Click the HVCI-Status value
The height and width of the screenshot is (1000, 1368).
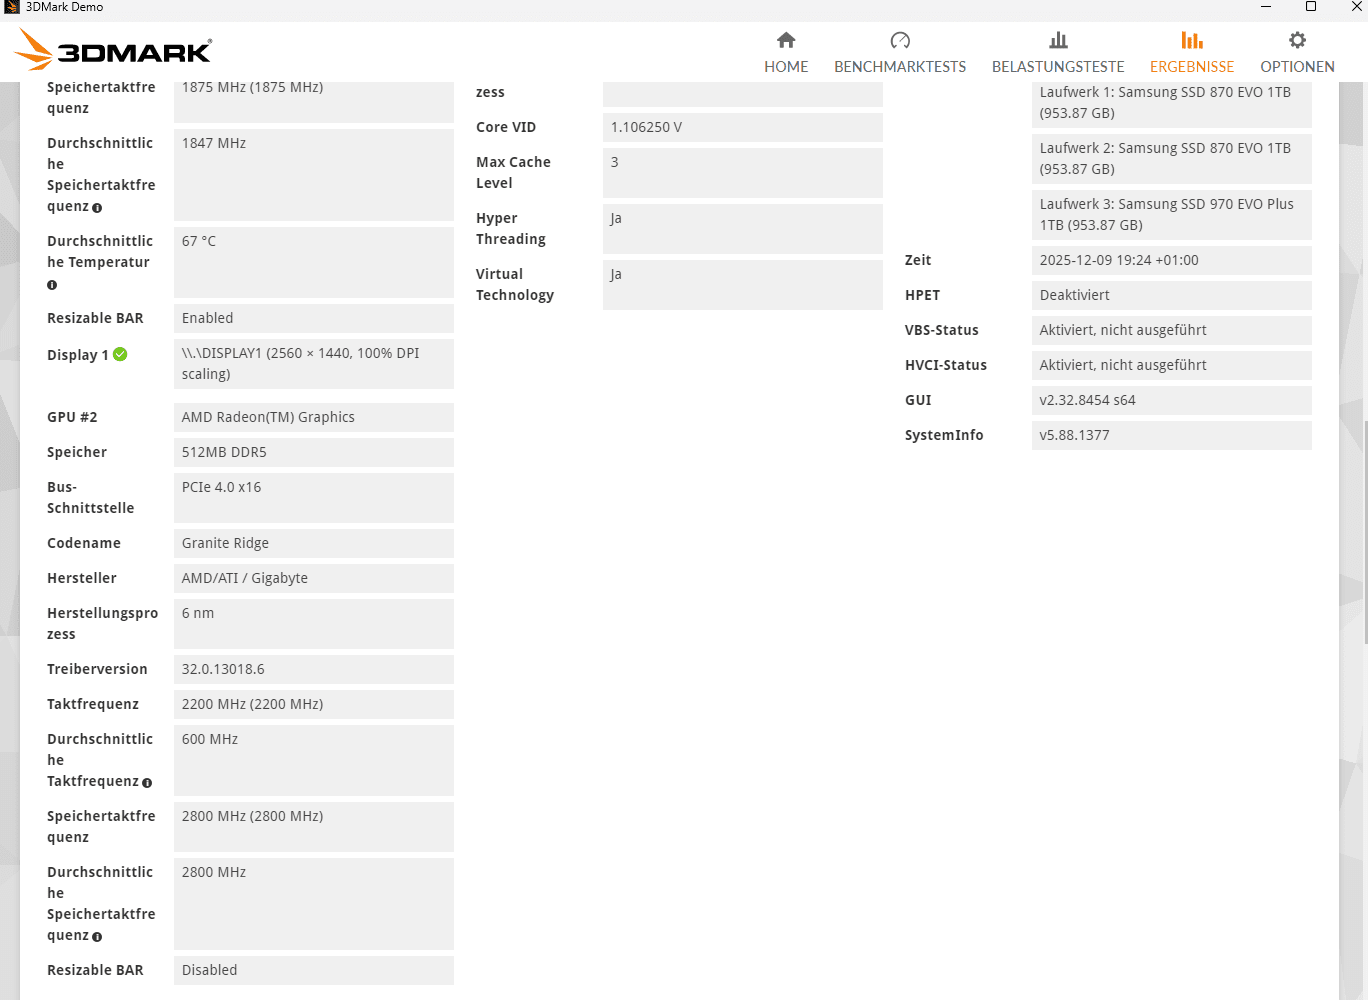point(1172,365)
